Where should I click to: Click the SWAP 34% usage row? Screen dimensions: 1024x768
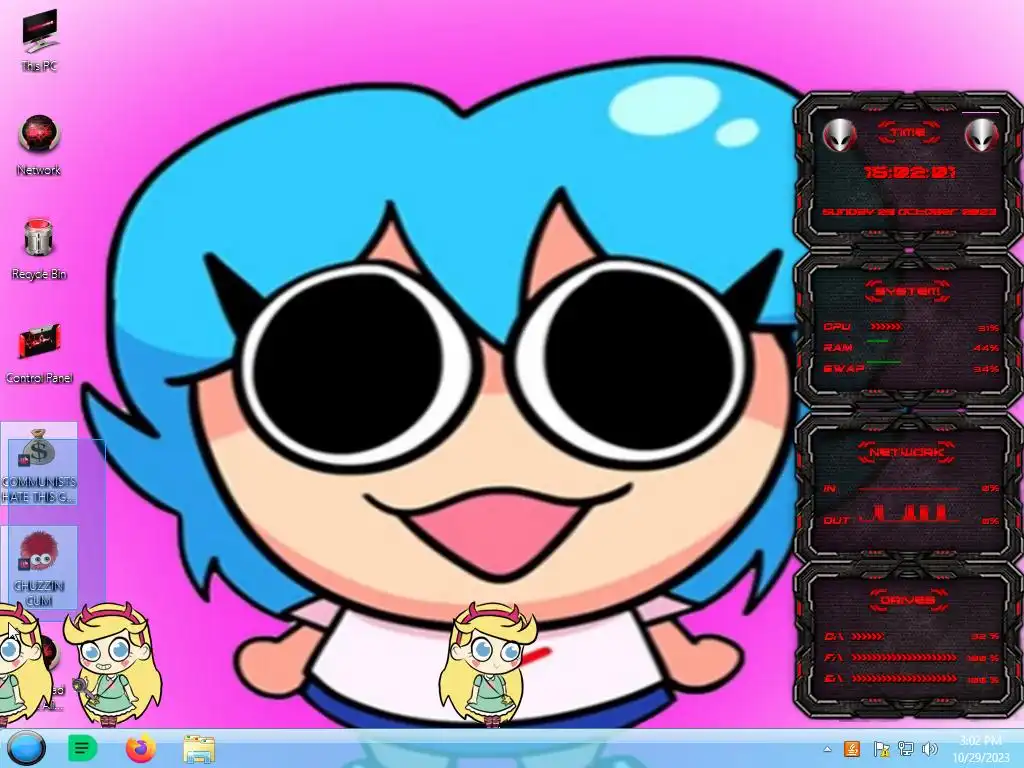click(x=911, y=368)
